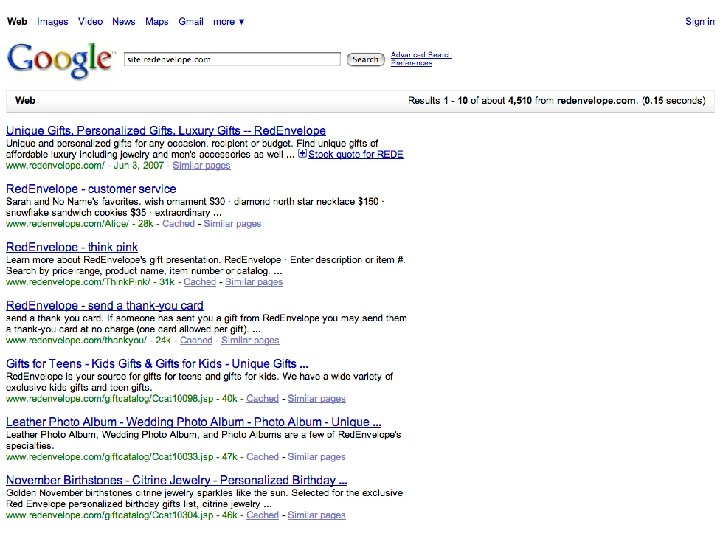Open 'Gifts for Teens - Kids Gifts' result

click(x=157, y=364)
